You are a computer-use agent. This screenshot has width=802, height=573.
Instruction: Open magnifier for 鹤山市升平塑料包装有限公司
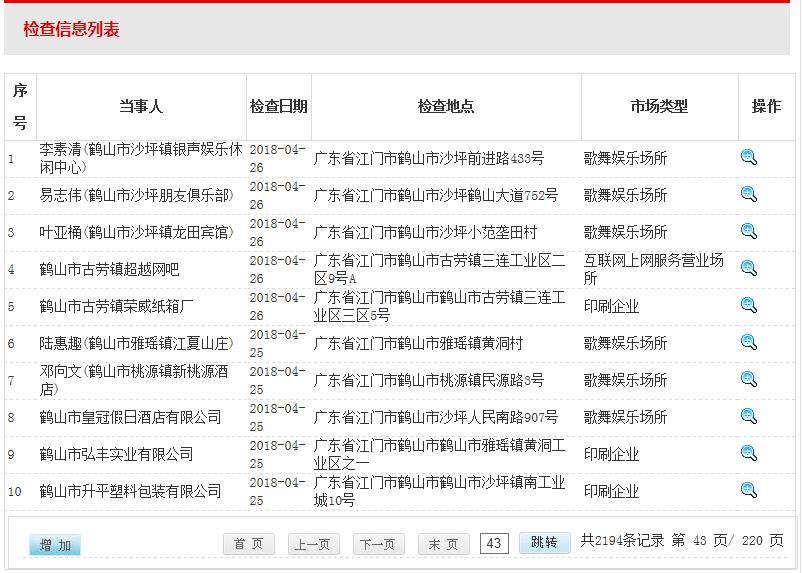748,490
